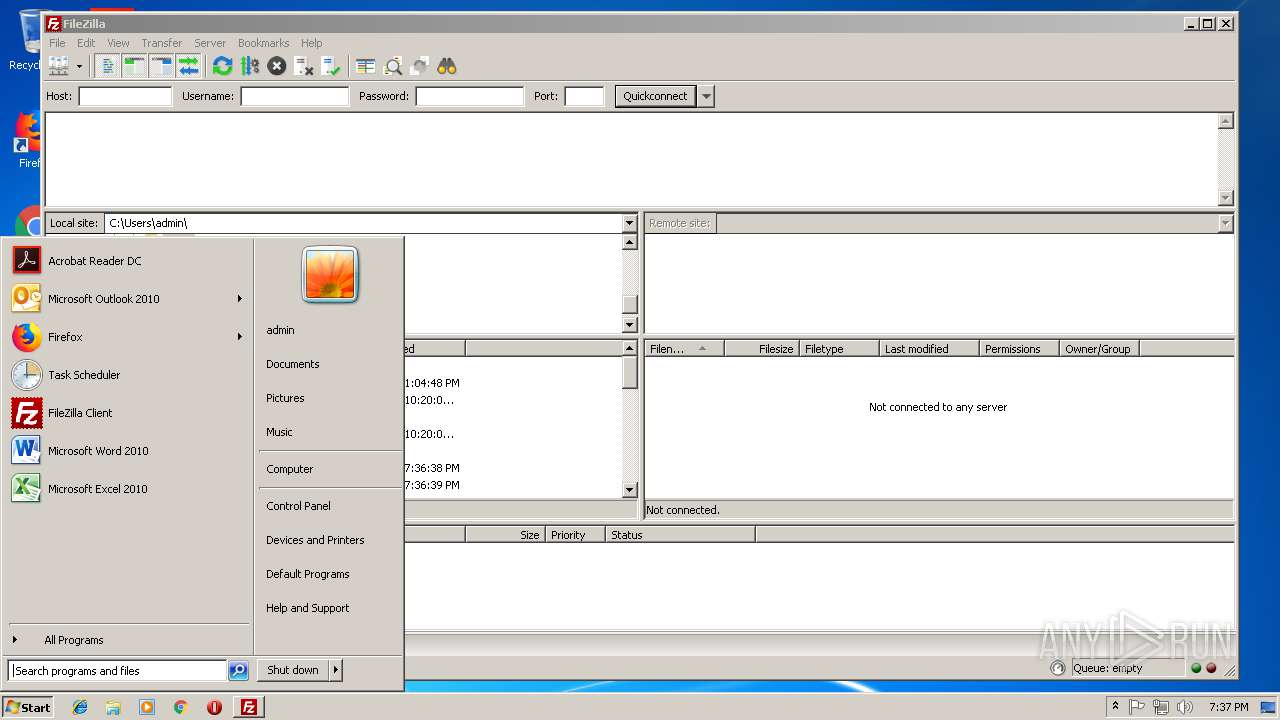This screenshot has width=1280, height=720.
Task: Expand All Programs list
Action: pyautogui.click(x=128, y=640)
